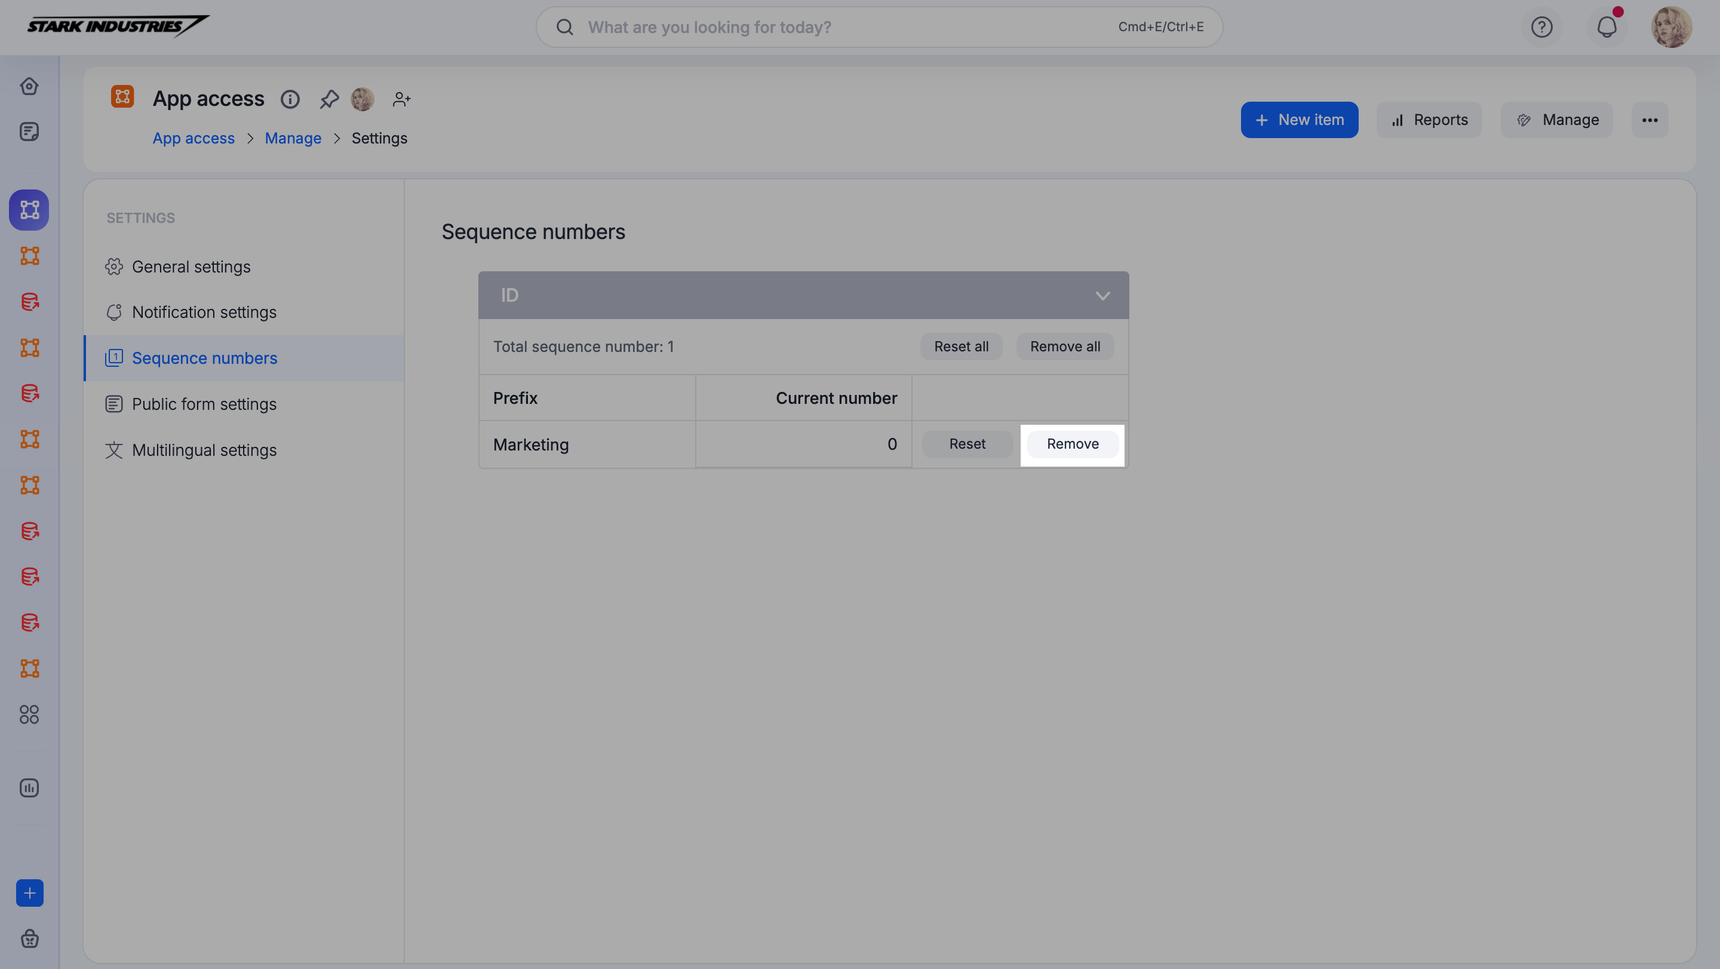Screen dimensions: 1720x969
Task: Open the Manage button menu
Action: tap(1556, 120)
